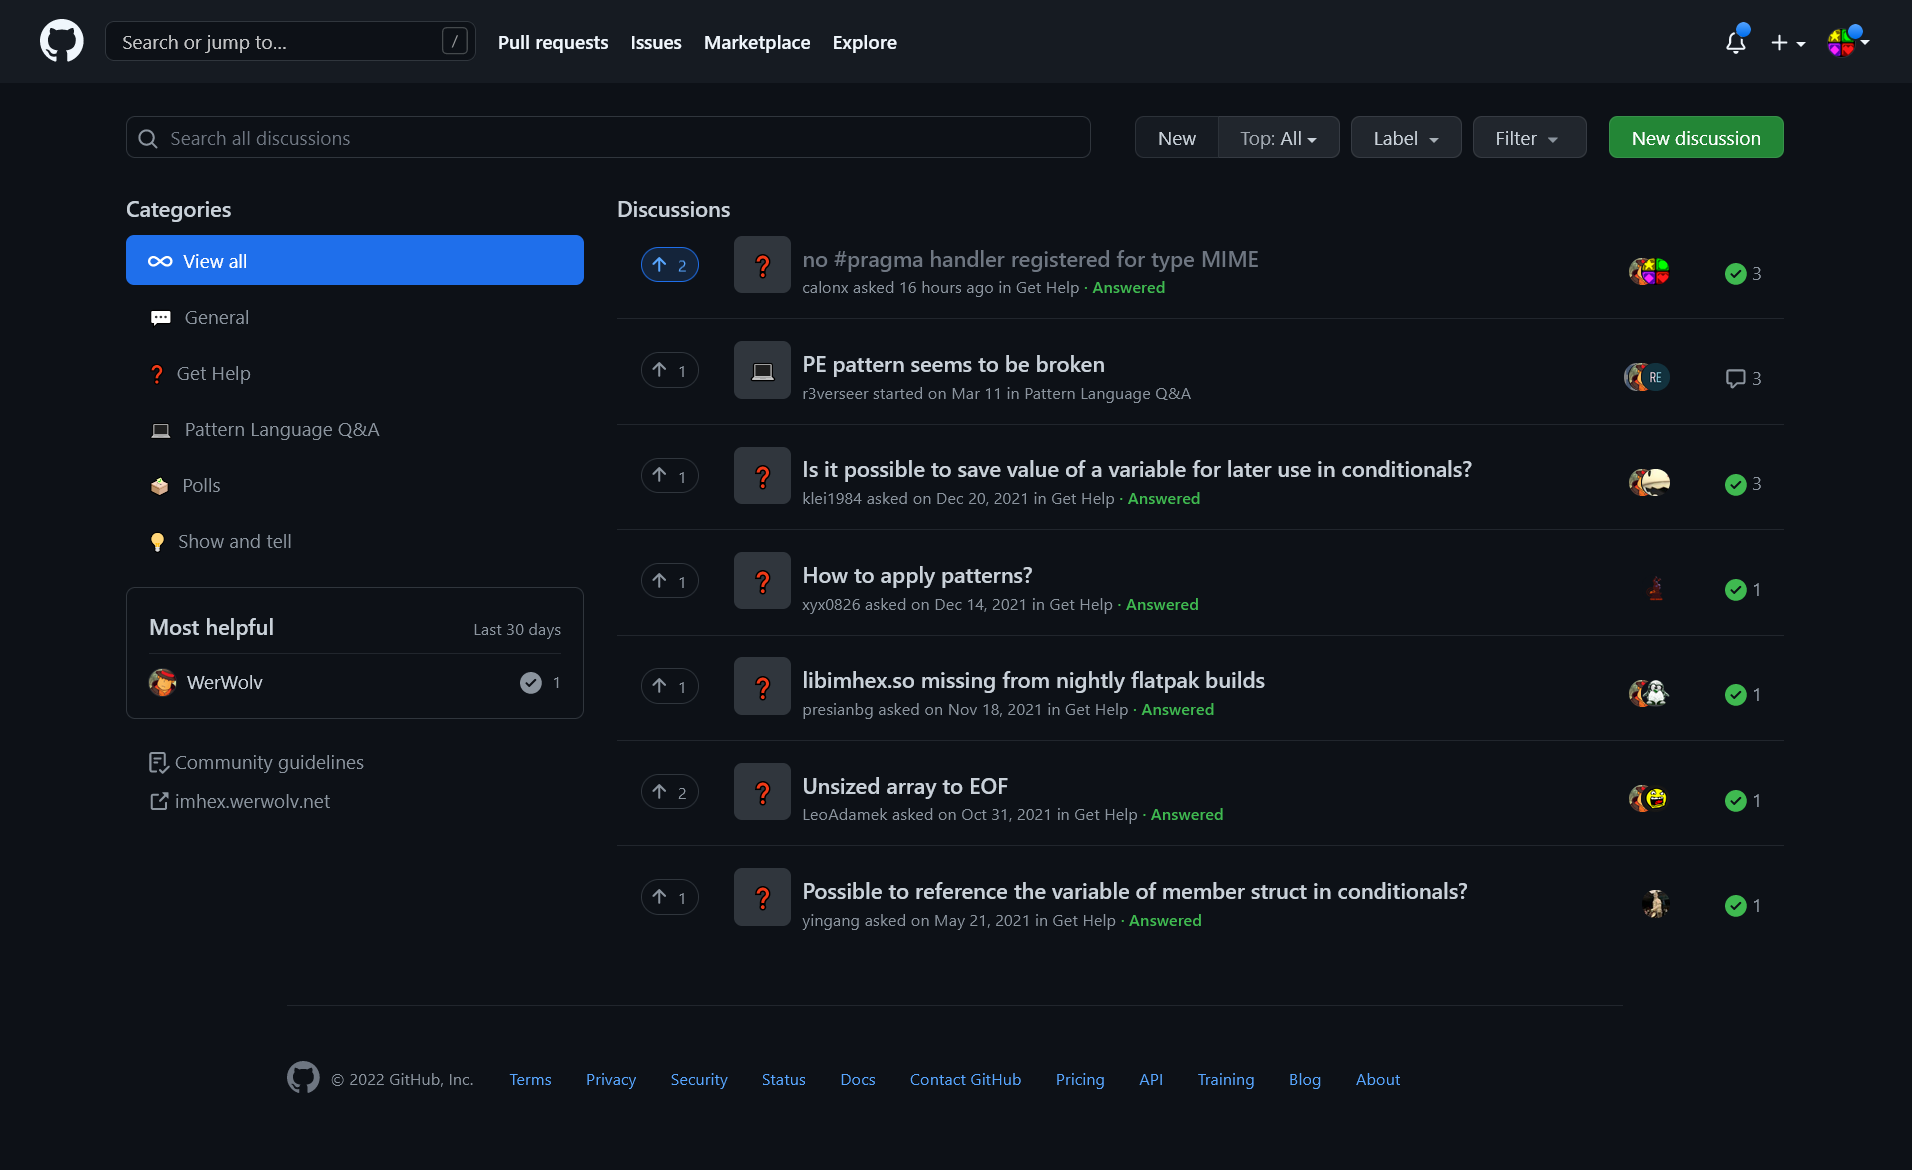Screen dimensions: 1912x1170
Task: Open Docs footer link
Action: pos(858,1079)
